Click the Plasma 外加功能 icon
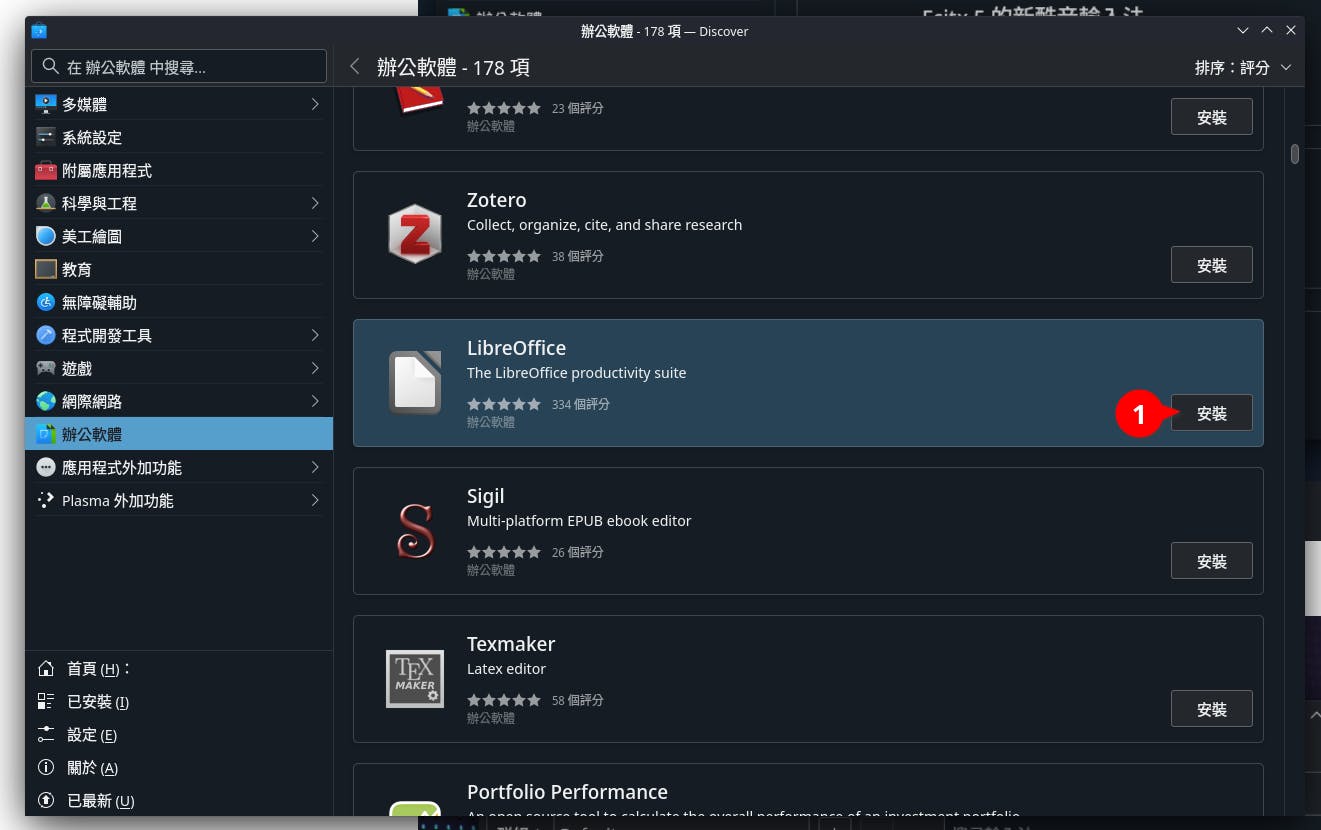Screen dimensions: 1321x830 46,500
